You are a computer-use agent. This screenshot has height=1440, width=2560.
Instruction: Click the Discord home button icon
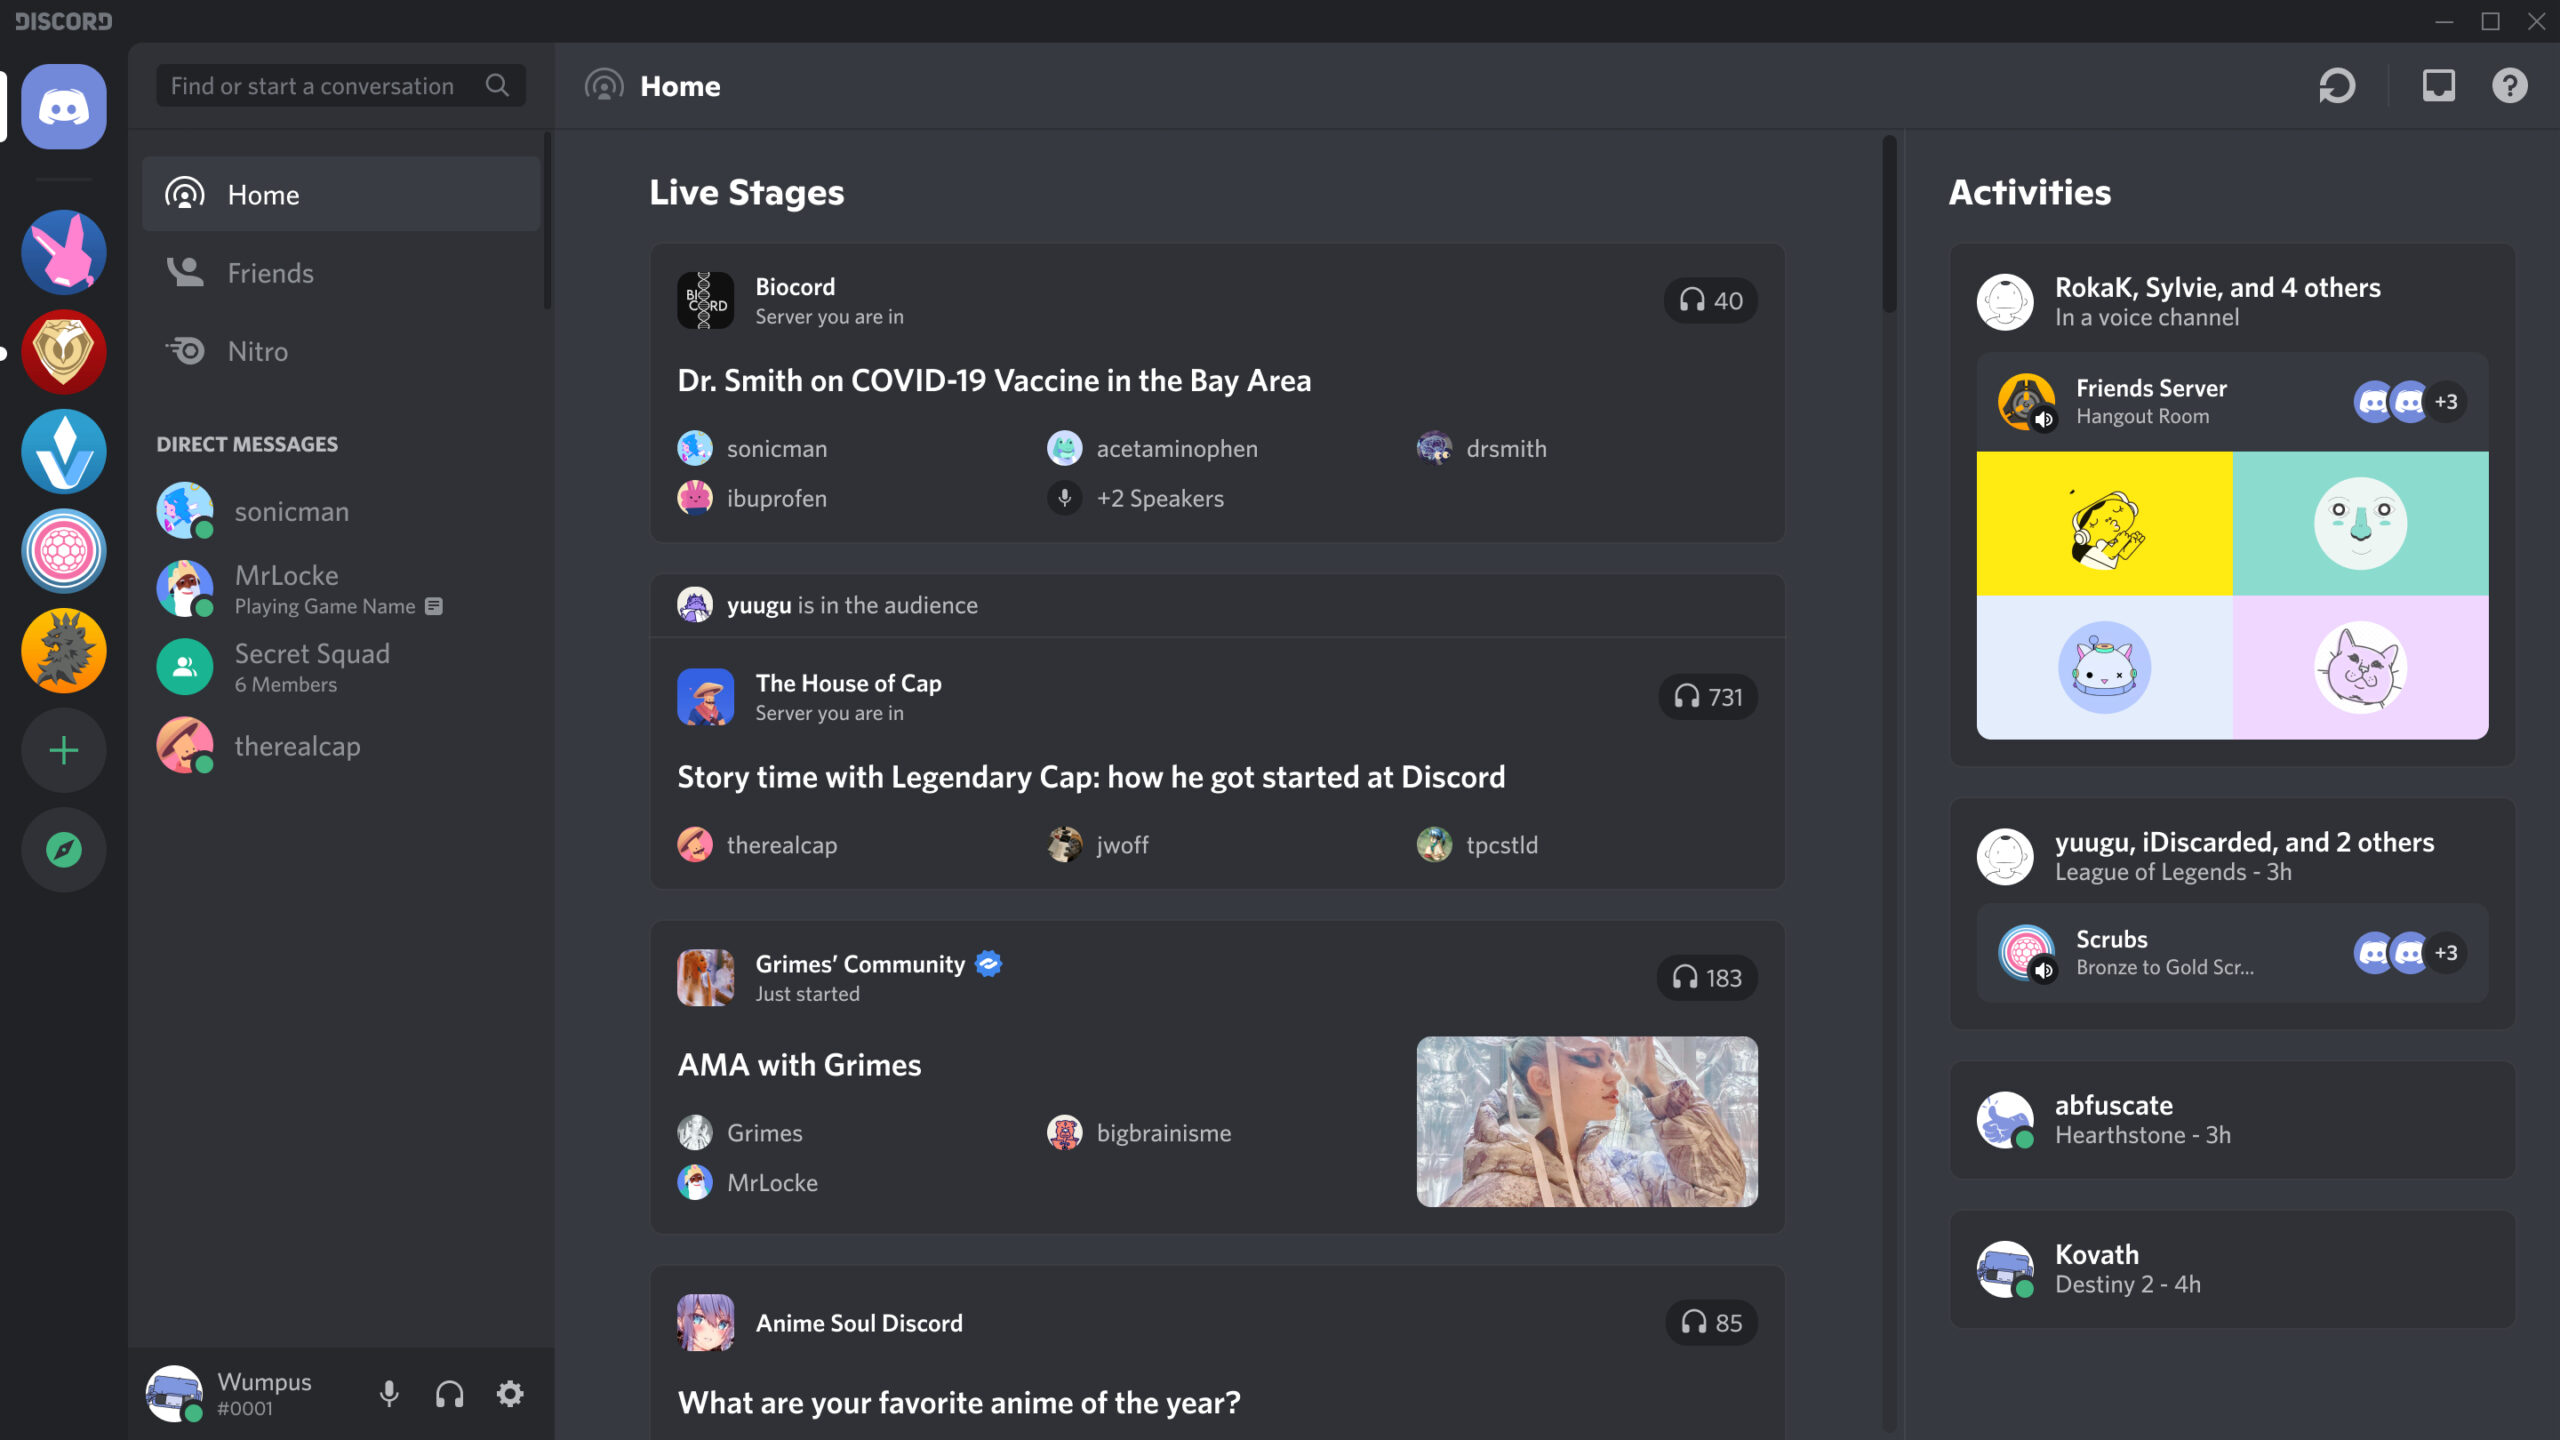65,107
